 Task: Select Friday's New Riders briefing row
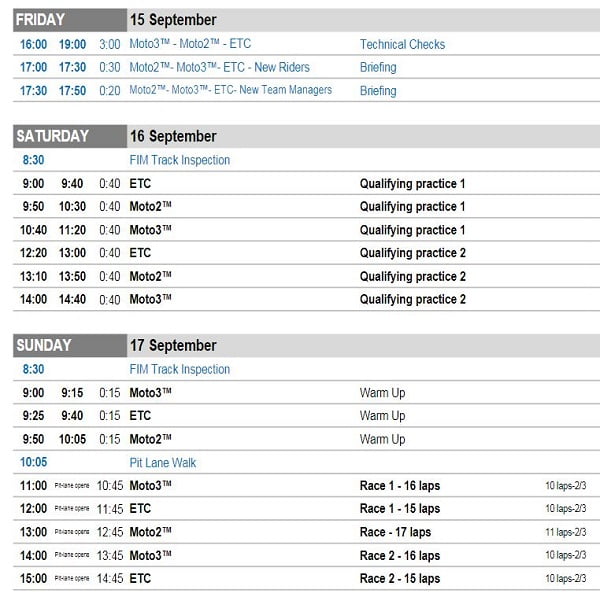click(219, 67)
